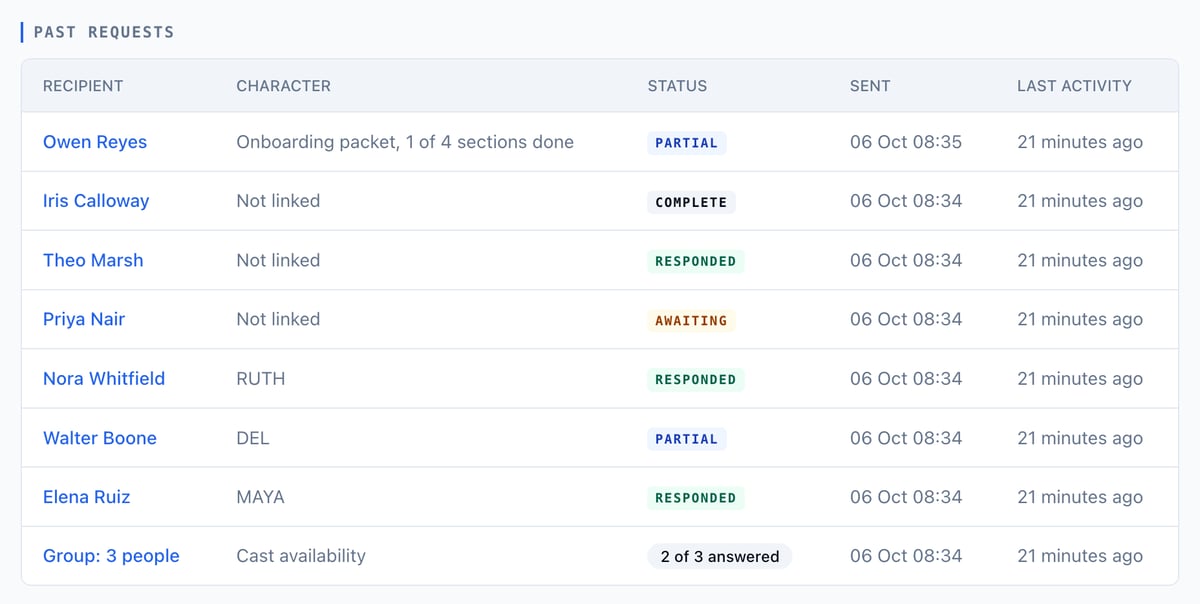
Task: Click the 'Past Requests' section heading
Action: 104,32
